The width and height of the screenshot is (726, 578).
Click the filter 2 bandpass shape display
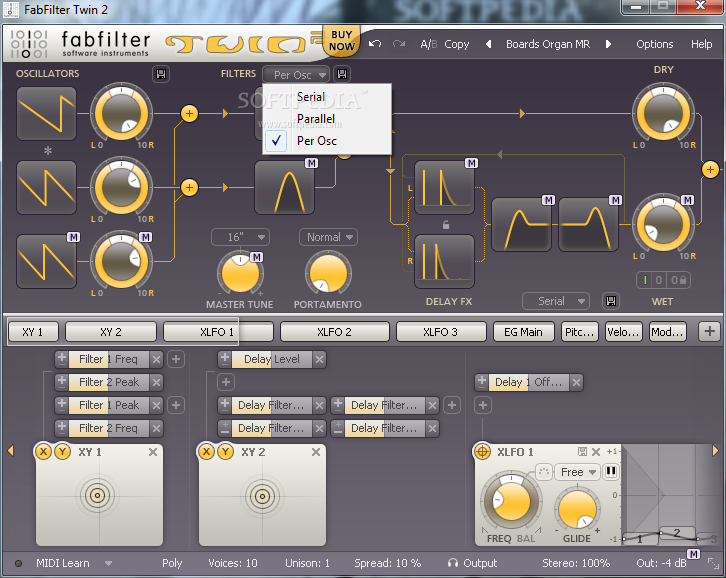pos(284,188)
